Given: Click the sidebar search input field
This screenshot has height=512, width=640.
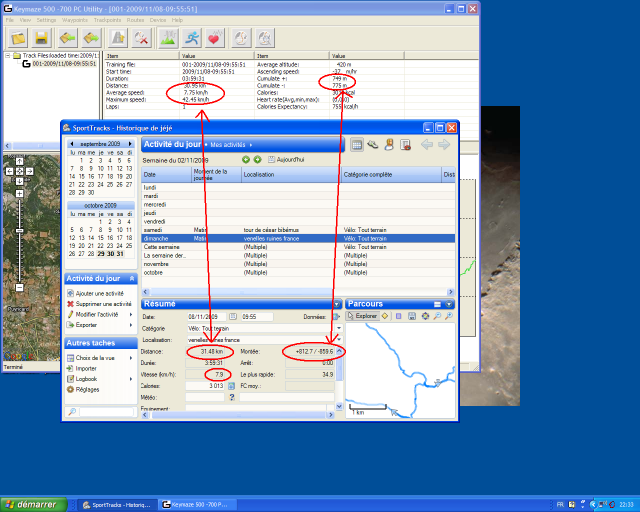Looking at the screenshot, I should point(107,412).
